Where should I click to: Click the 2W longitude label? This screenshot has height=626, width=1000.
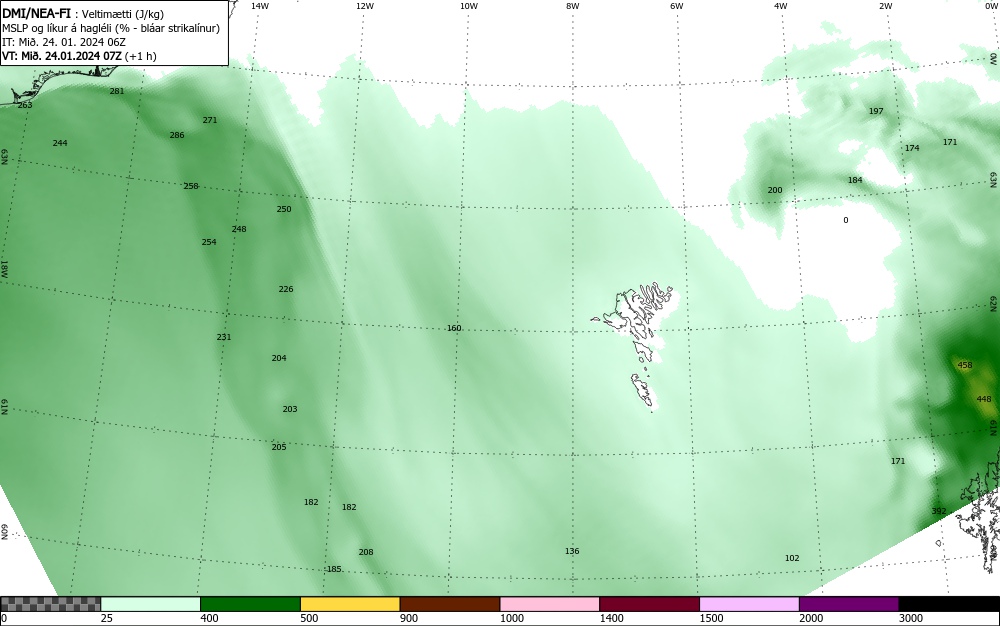(x=885, y=6)
